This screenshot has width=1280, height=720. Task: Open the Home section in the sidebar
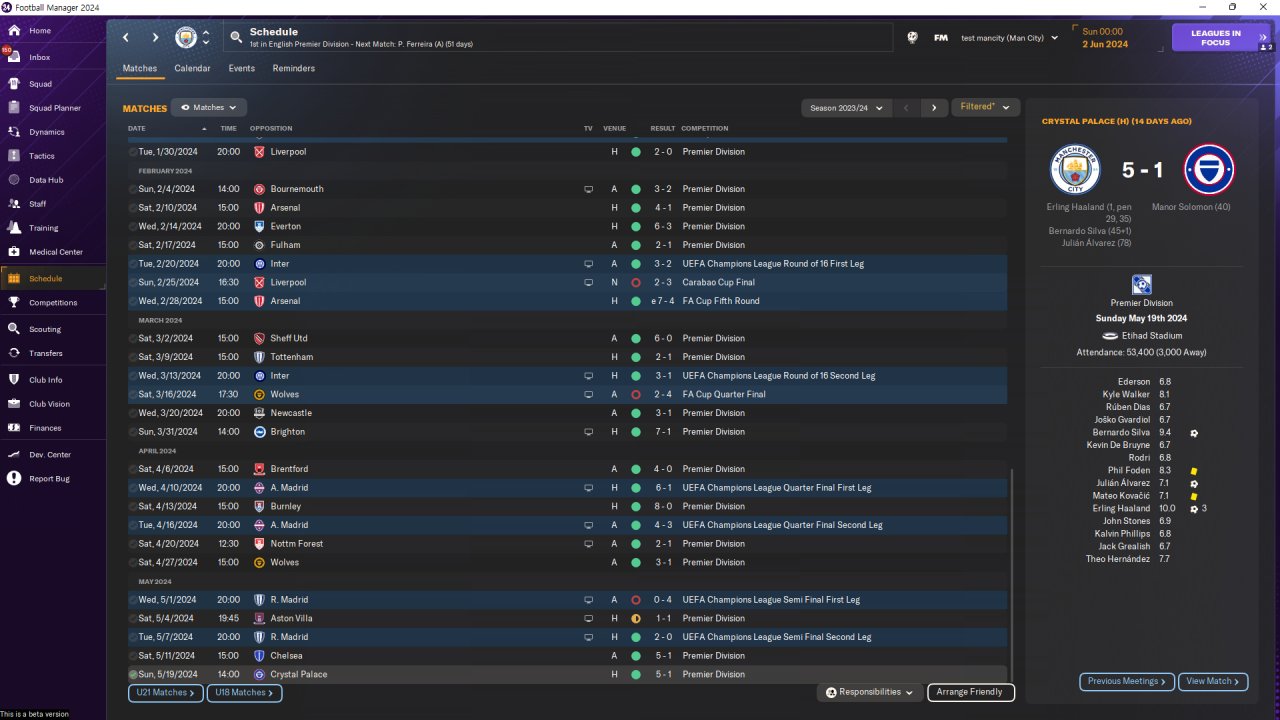(40, 31)
